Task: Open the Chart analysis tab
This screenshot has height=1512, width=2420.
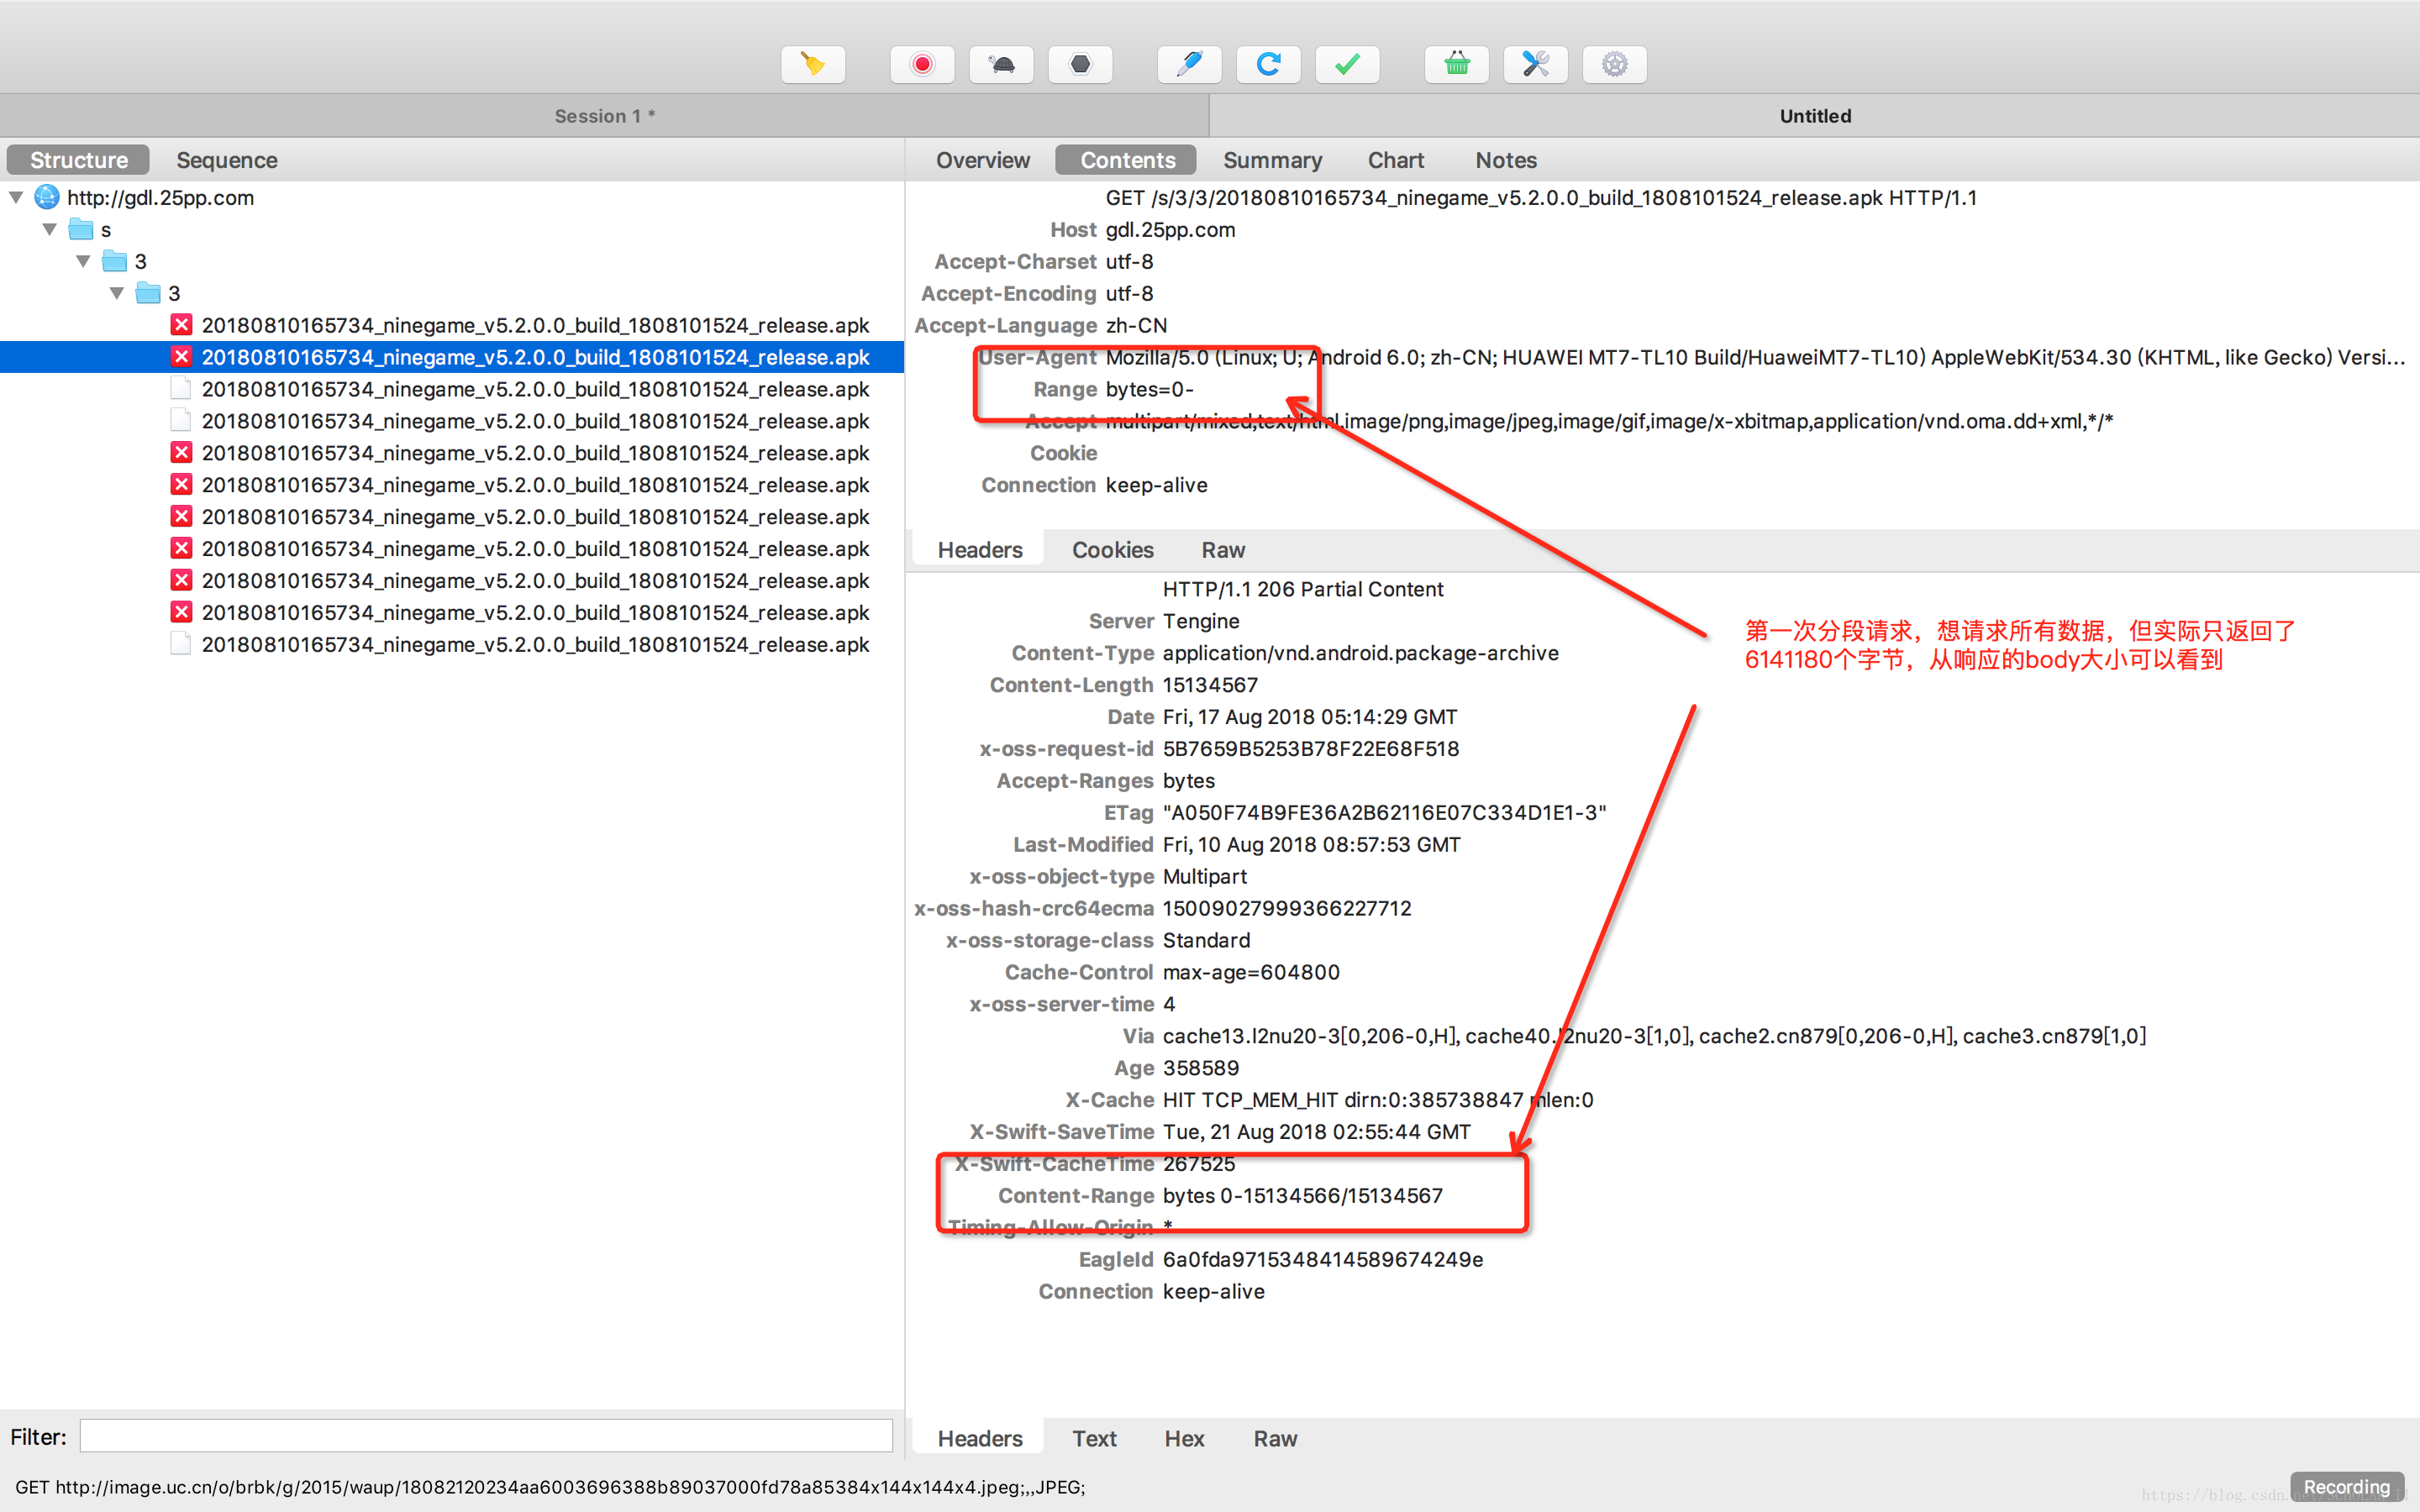Action: click(1394, 160)
